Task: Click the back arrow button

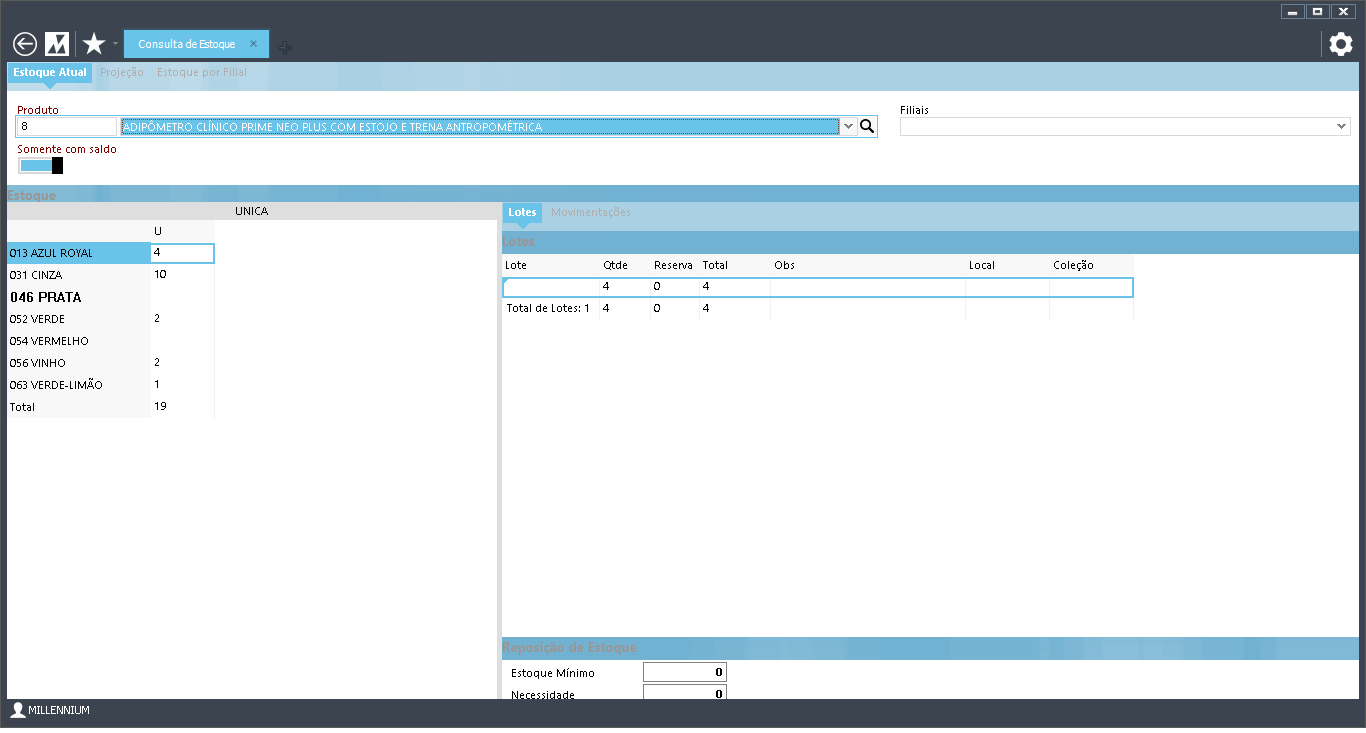Action: pyautogui.click(x=25, y=44)
